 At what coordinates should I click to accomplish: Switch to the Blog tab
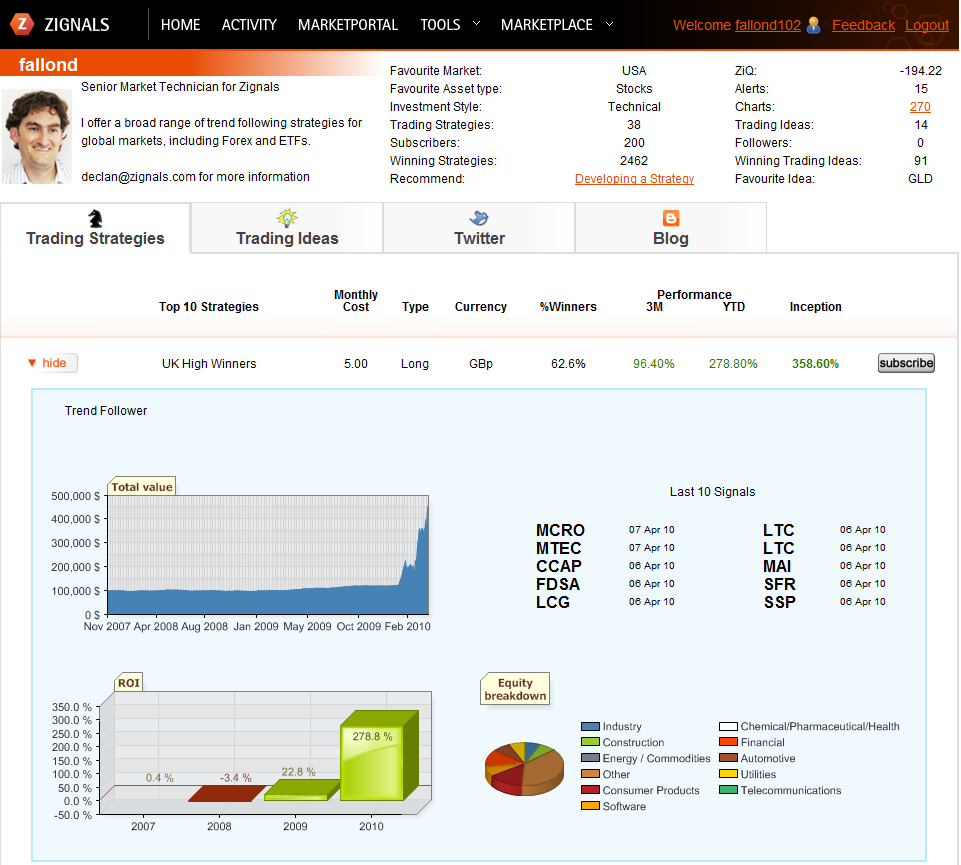pos(670,228)
